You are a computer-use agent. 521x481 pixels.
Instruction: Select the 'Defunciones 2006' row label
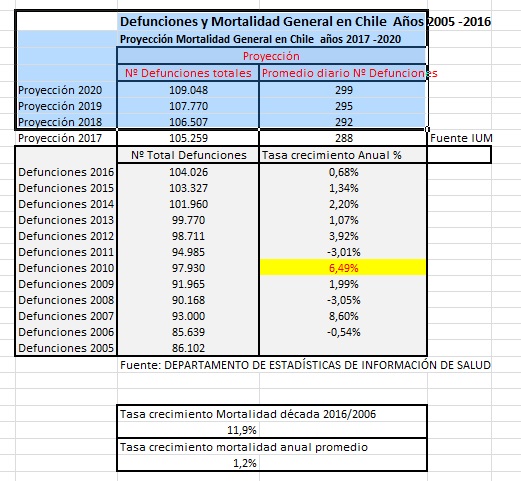(x=66, y=332)
